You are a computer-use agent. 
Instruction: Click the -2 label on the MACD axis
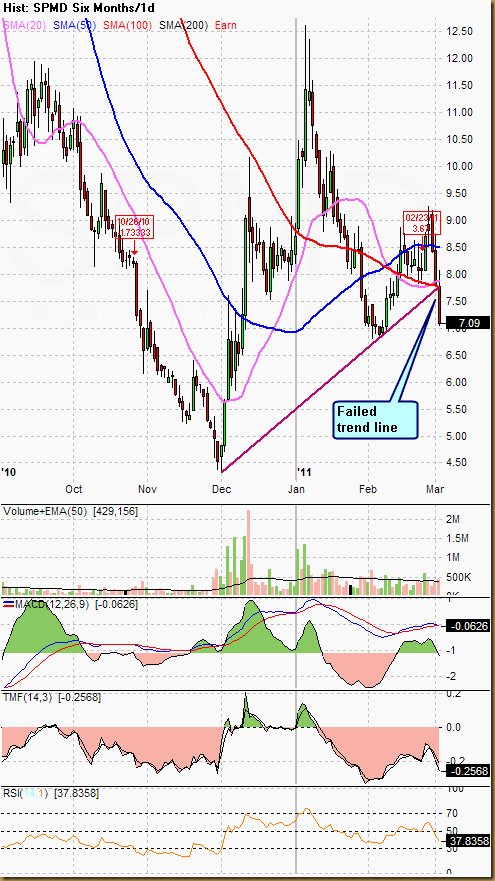coord(452,676)
